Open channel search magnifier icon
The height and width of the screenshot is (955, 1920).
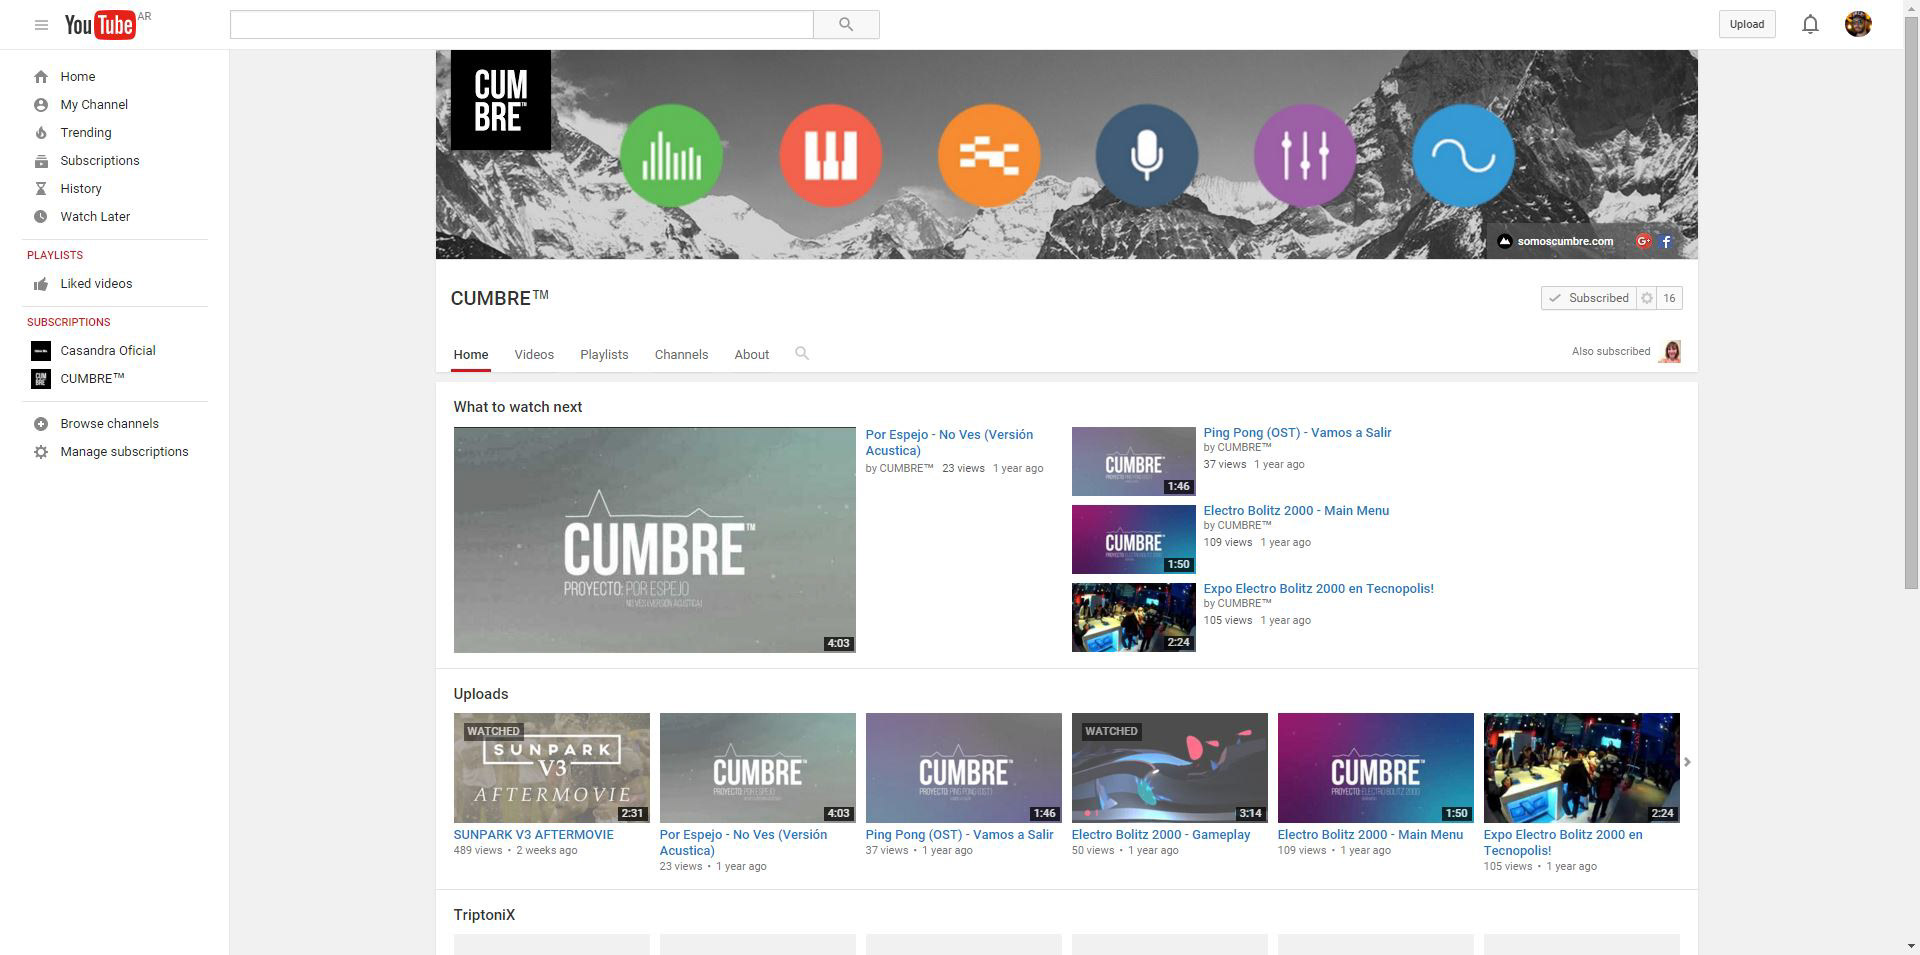(802, 354)
